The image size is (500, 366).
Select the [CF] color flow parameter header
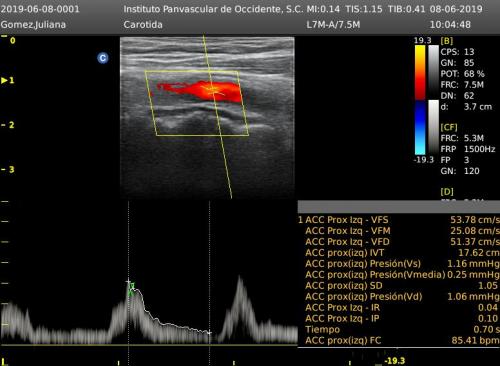[x=449, y=127]
